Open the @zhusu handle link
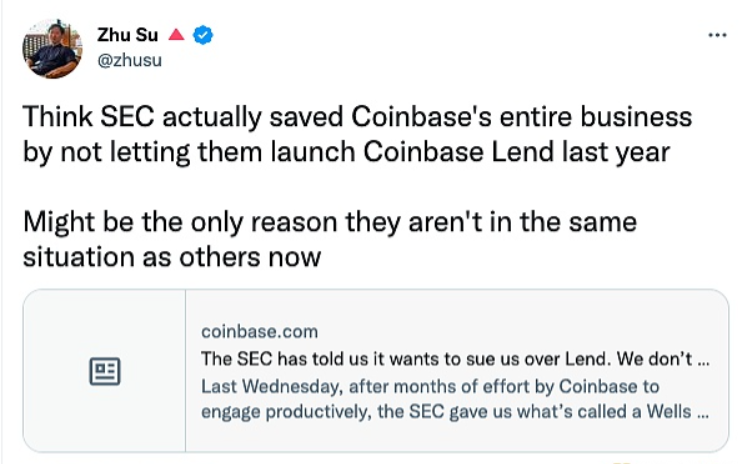The height and width of the screenshot is (464, 748). [x=128, y=60]
